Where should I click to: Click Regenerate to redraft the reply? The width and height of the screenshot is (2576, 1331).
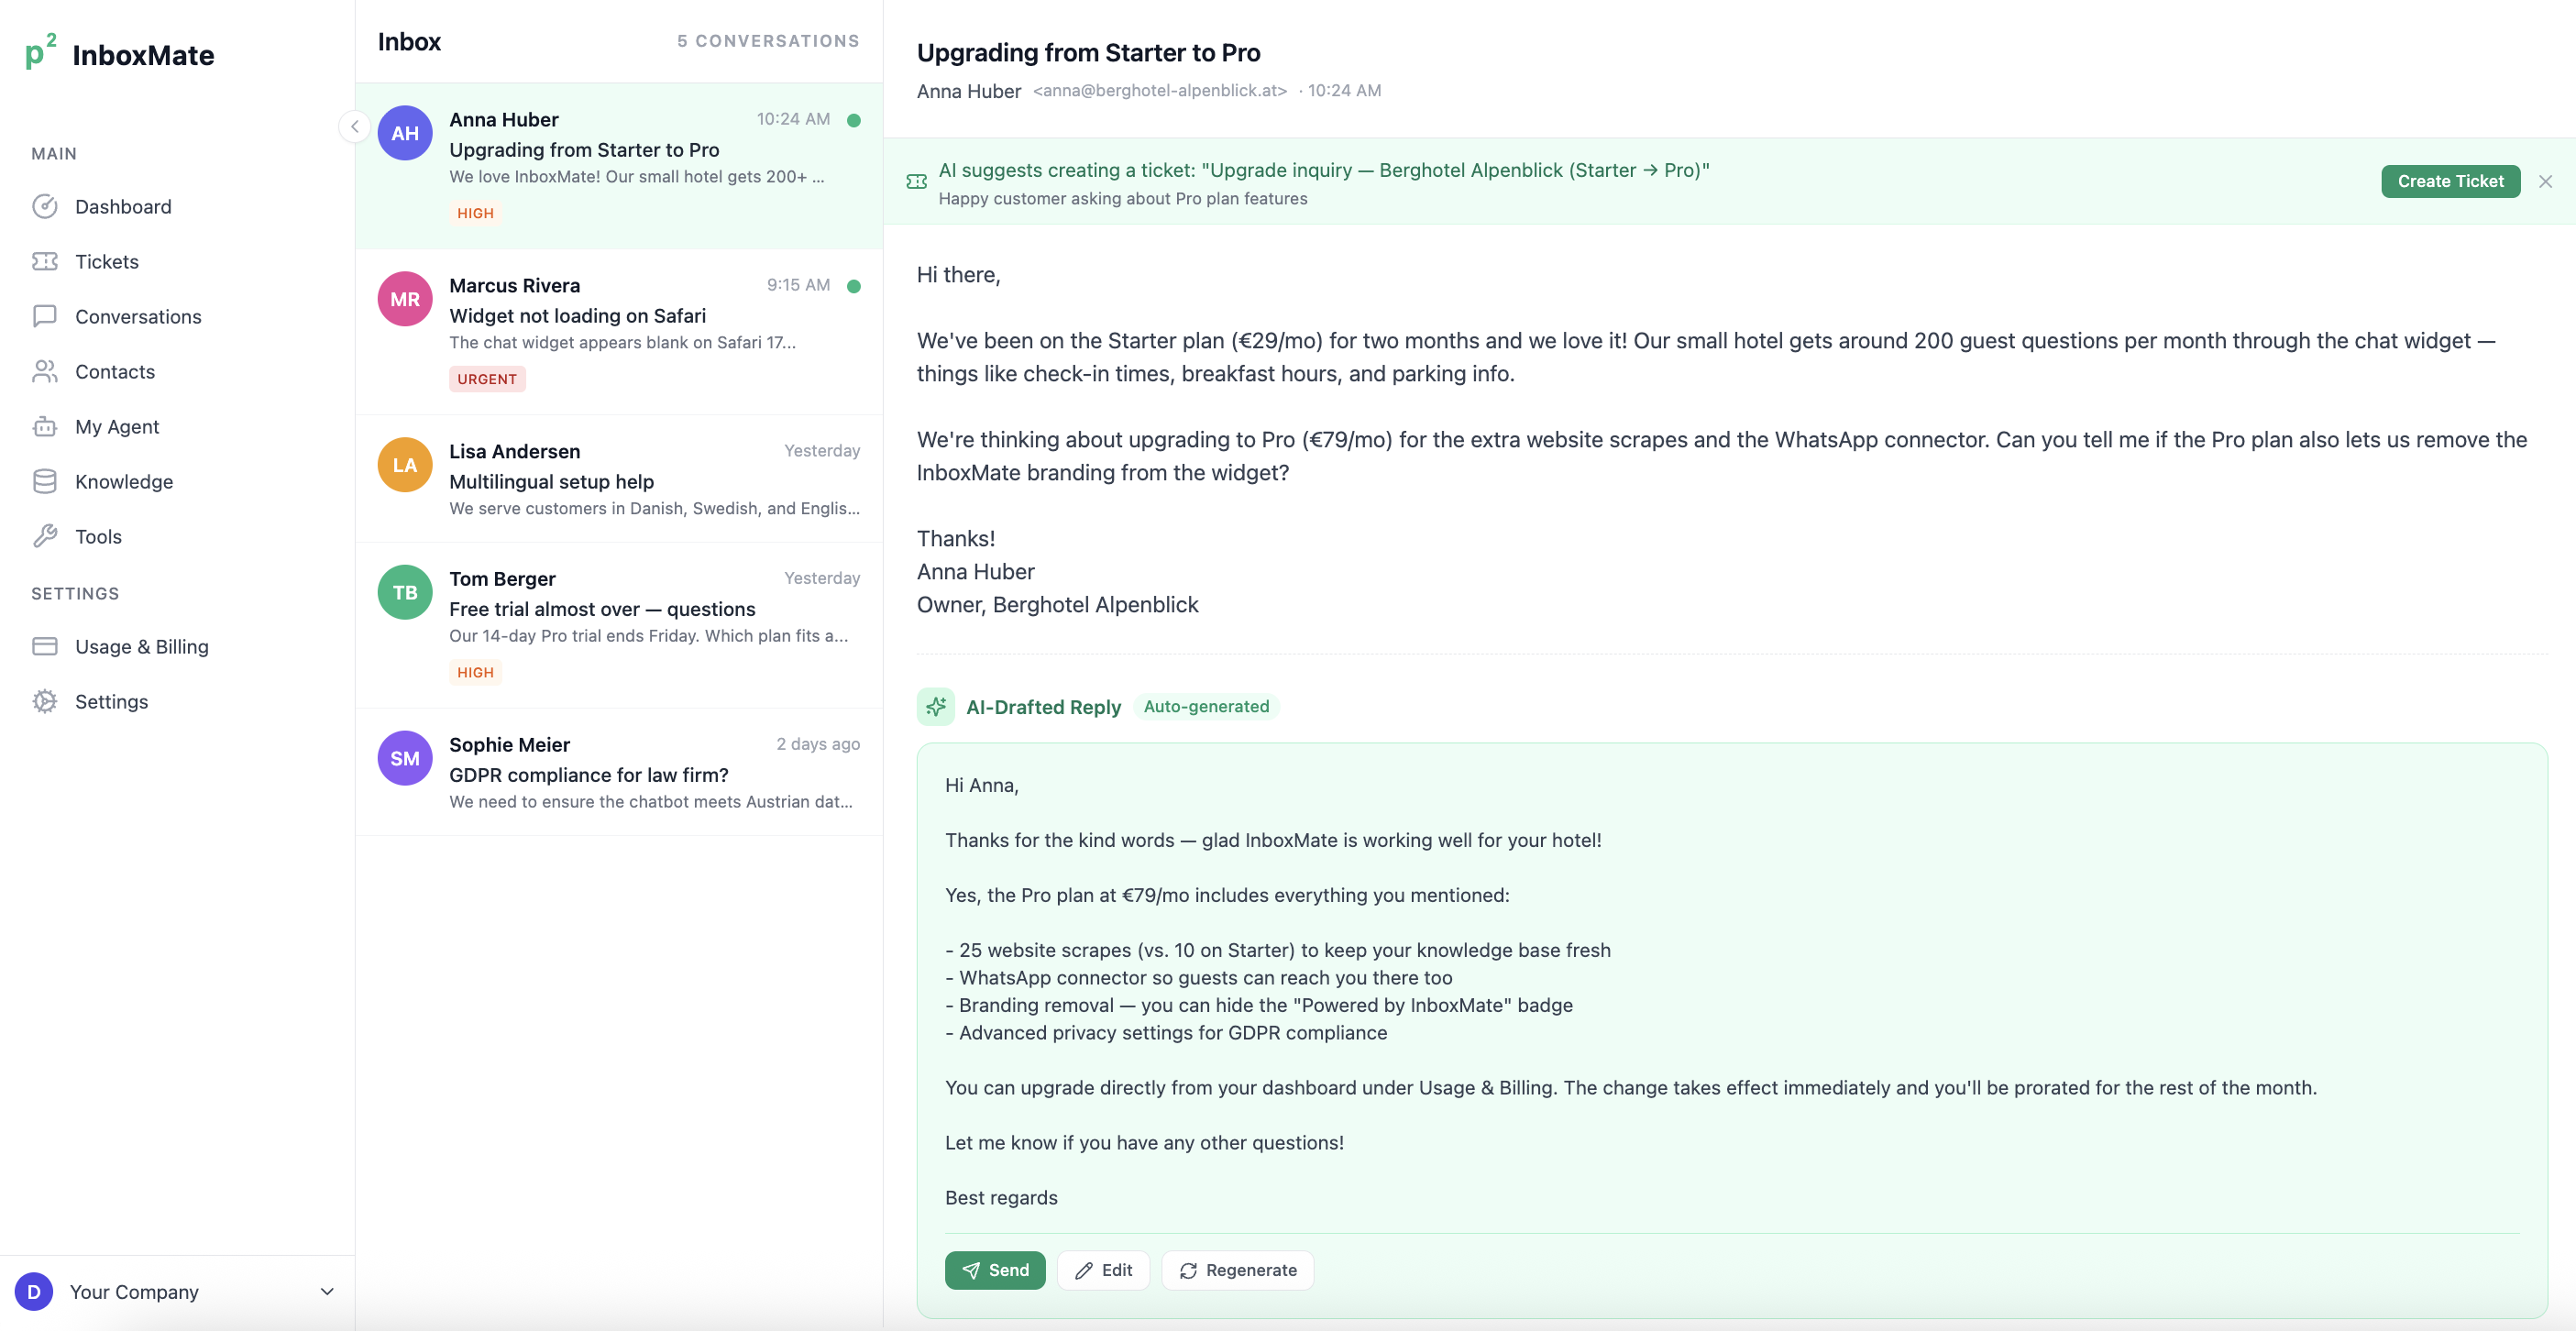[1237, 1269]
